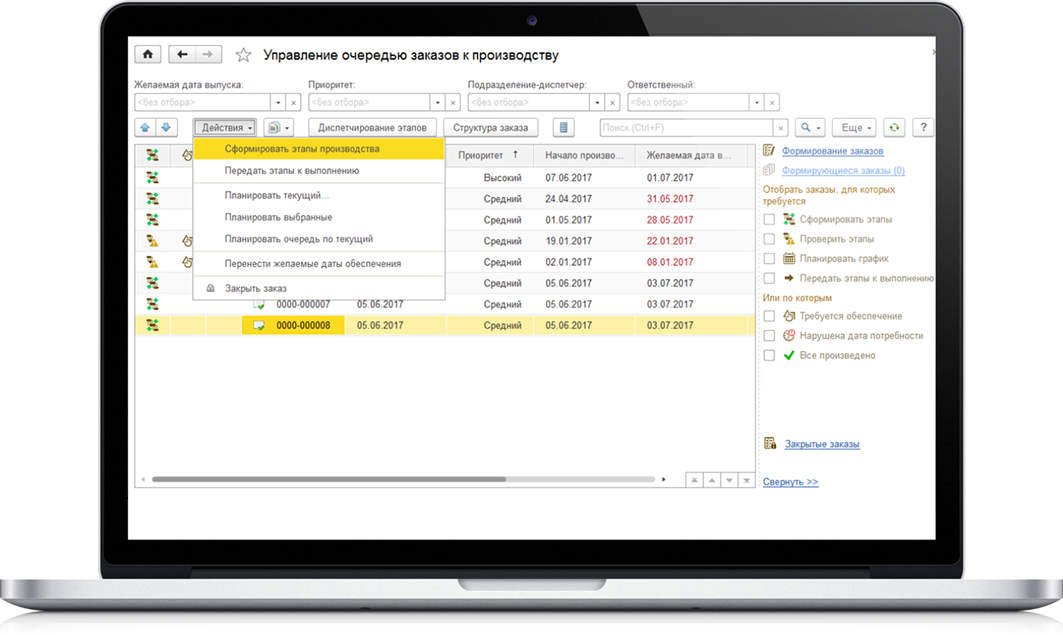
Task: Open help with the question mark
Action: 923,127
